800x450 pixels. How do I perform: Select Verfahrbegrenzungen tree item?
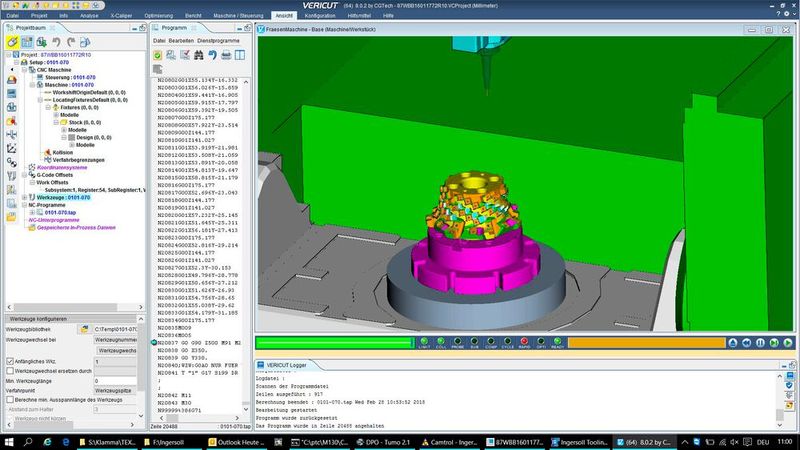79,160
